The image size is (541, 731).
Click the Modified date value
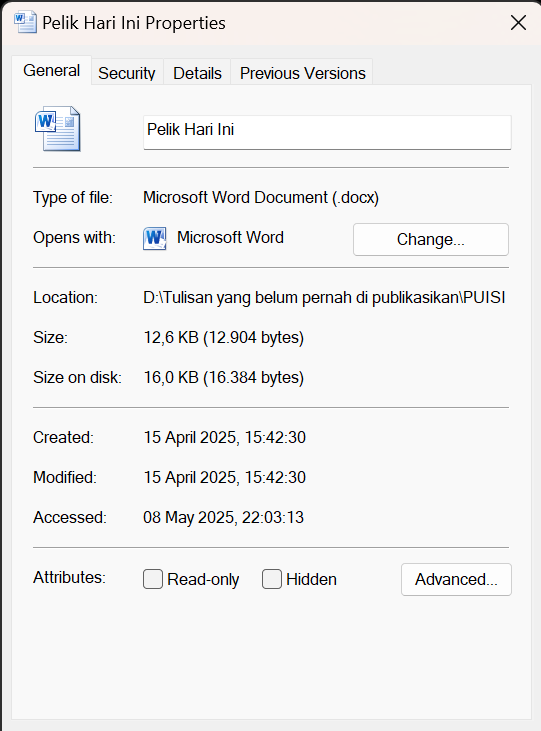(x=224, y=477)
